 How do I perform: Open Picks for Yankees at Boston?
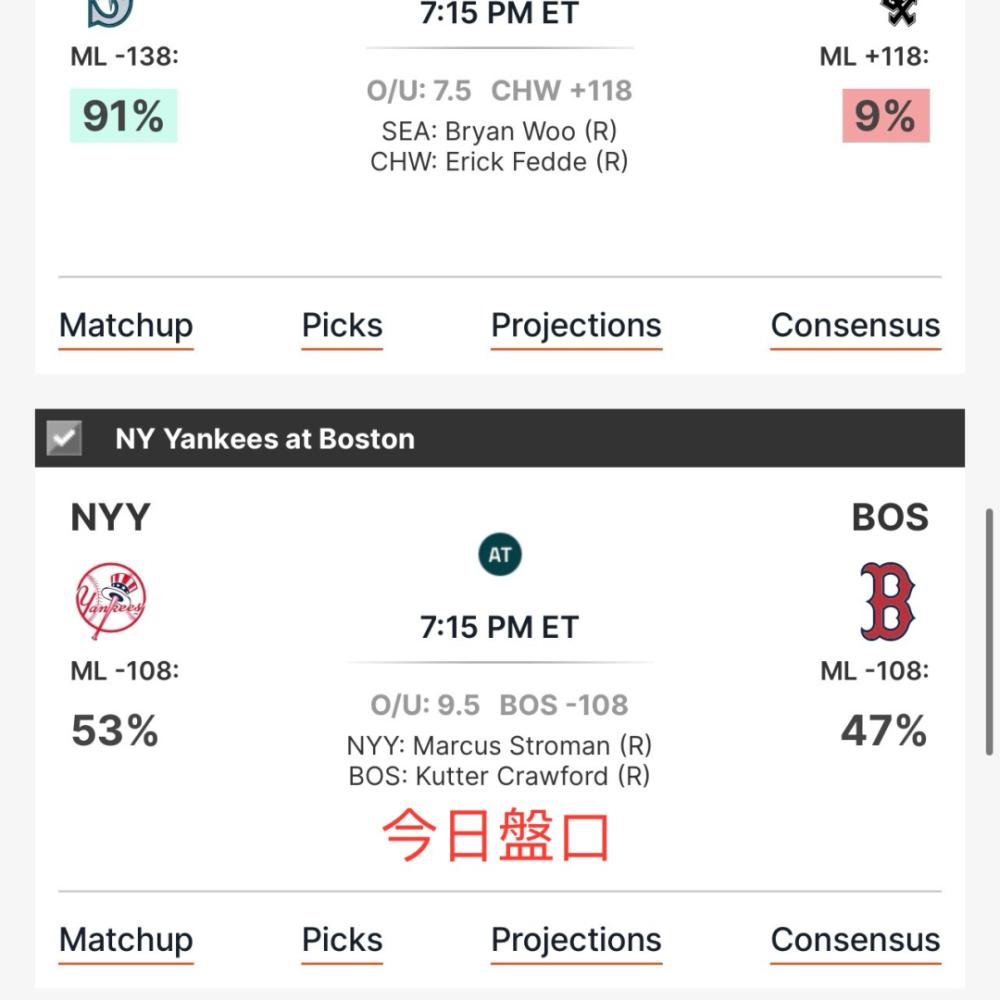point(342,940)
